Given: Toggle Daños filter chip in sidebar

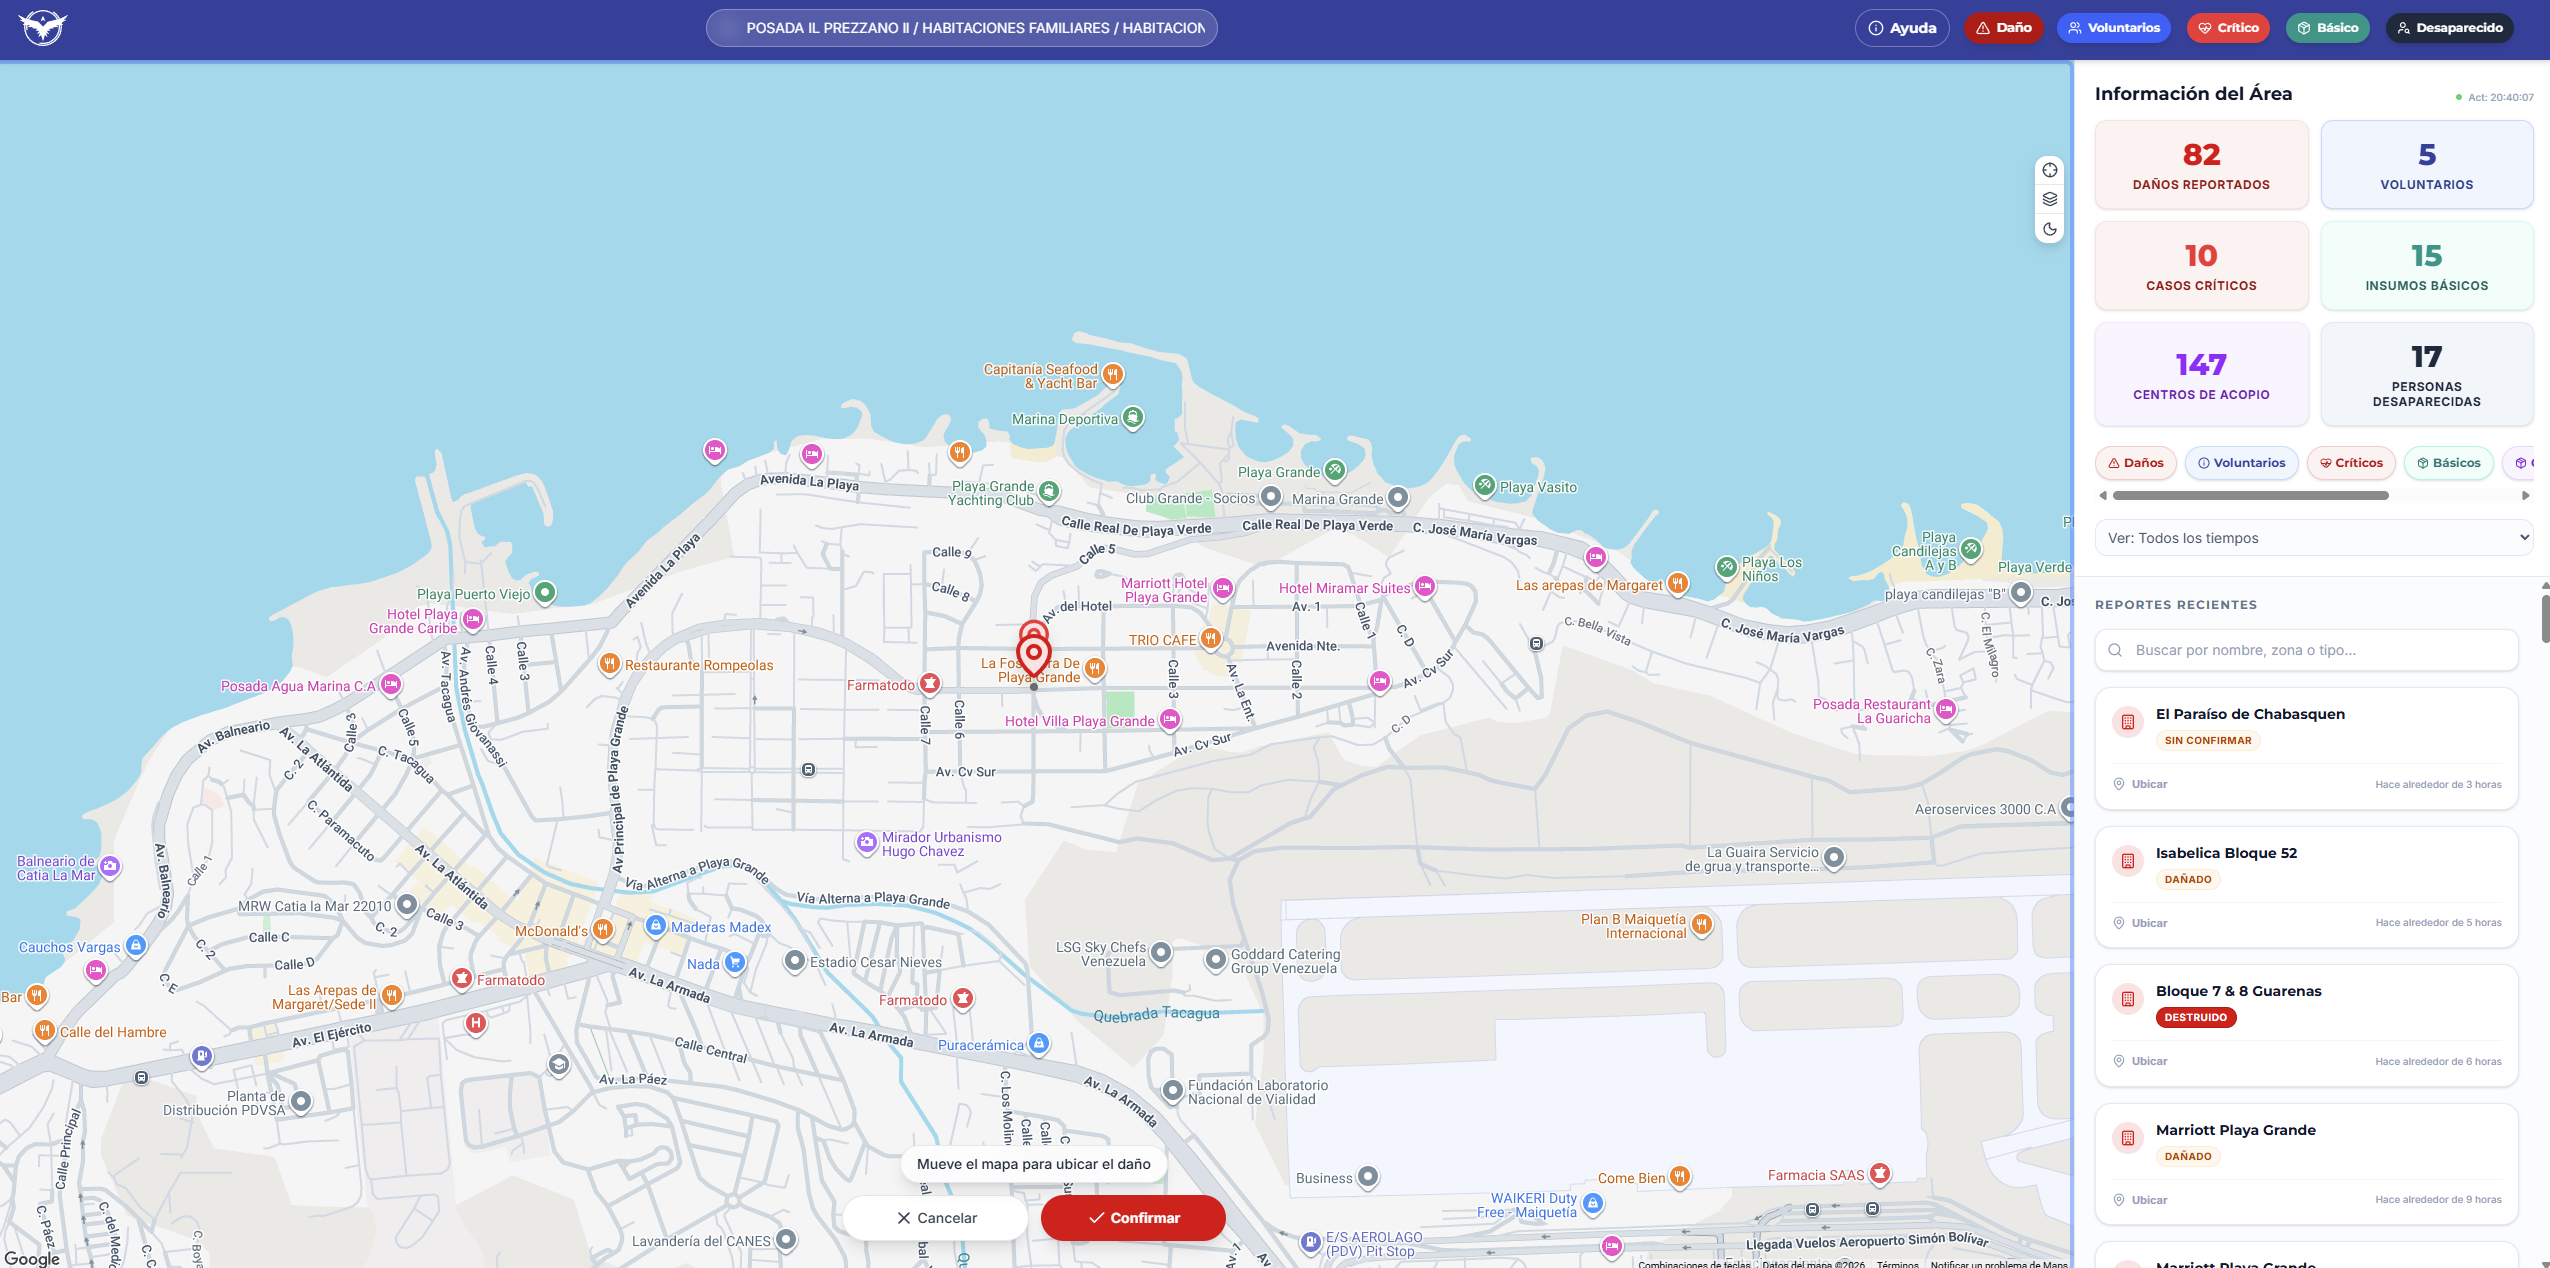Looking at the screenshot, I should (x=2135, y=463).
